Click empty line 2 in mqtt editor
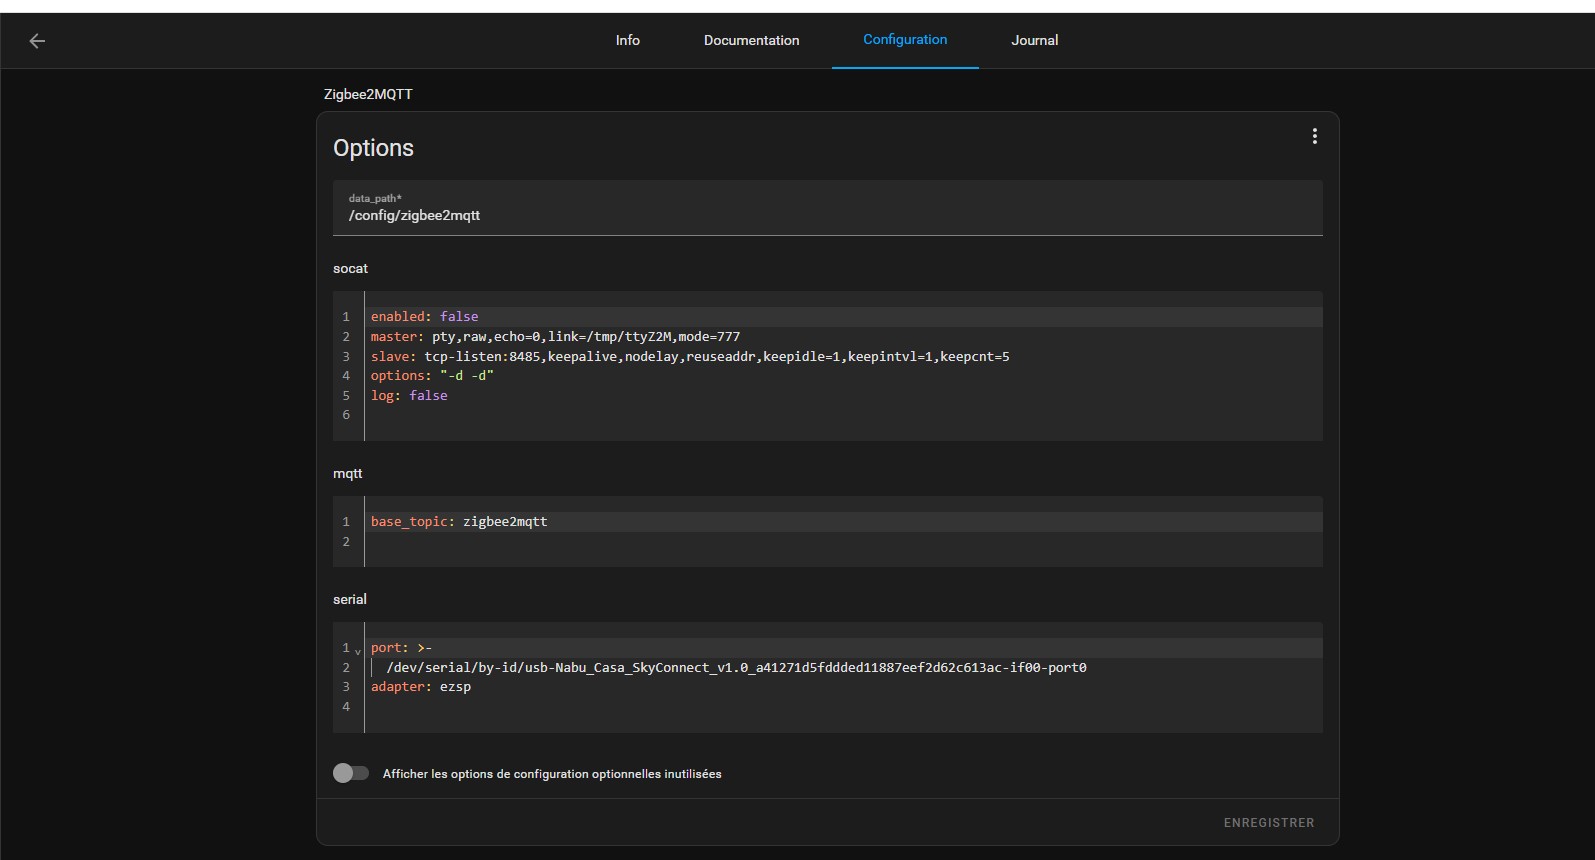This screenshot has height=860, width=1595. 600,541
